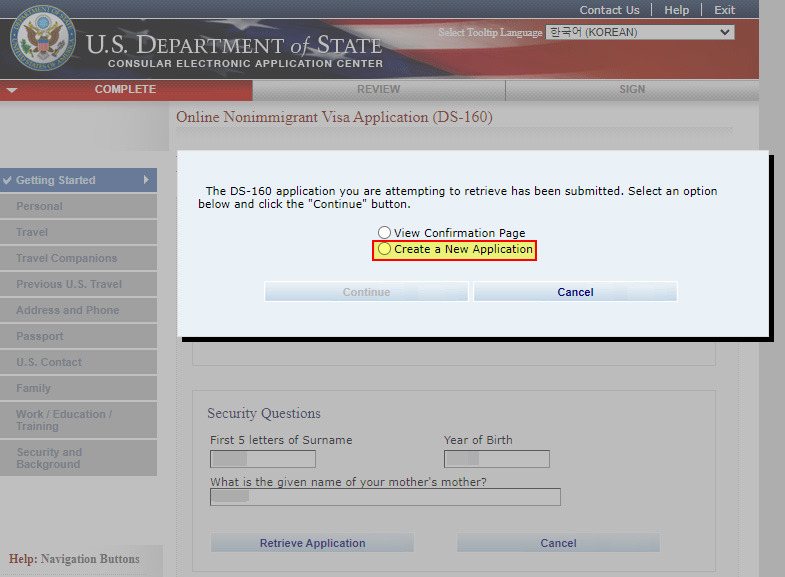Choose Create a New Application option
Screen dimensions: 785x577
point(384,249)
